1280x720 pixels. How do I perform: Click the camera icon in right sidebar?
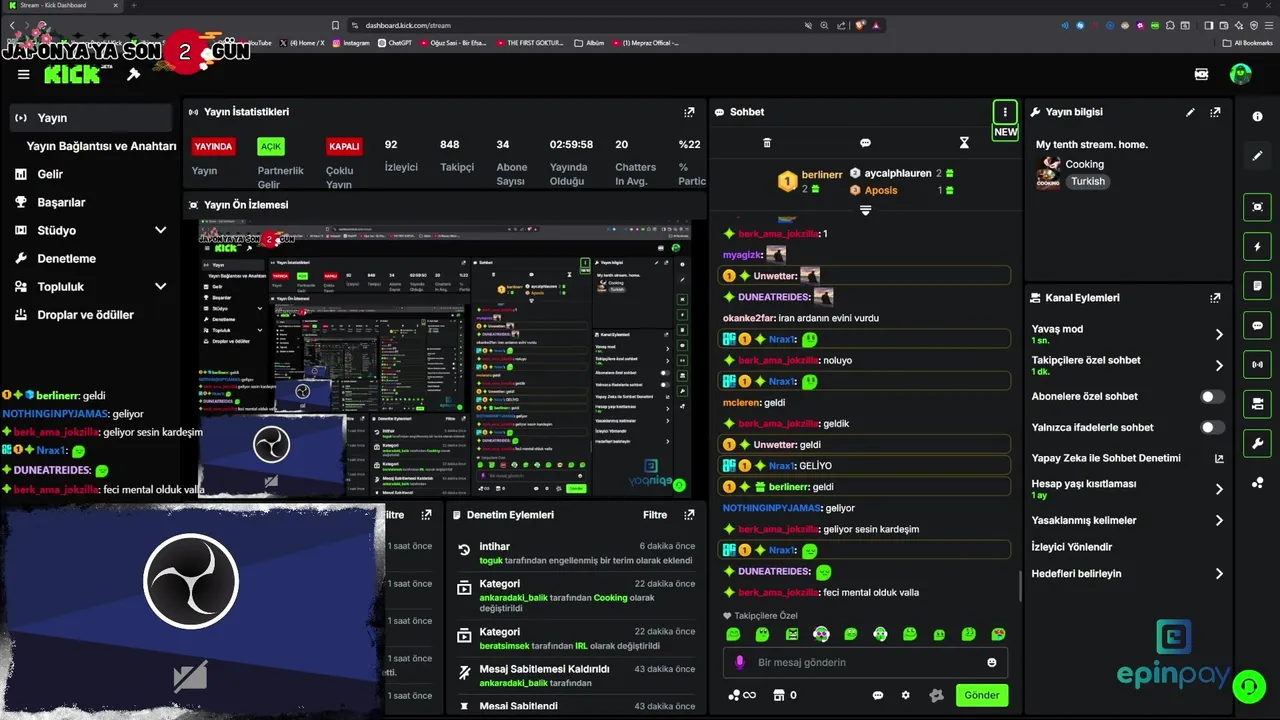(x=1258, y=404)
